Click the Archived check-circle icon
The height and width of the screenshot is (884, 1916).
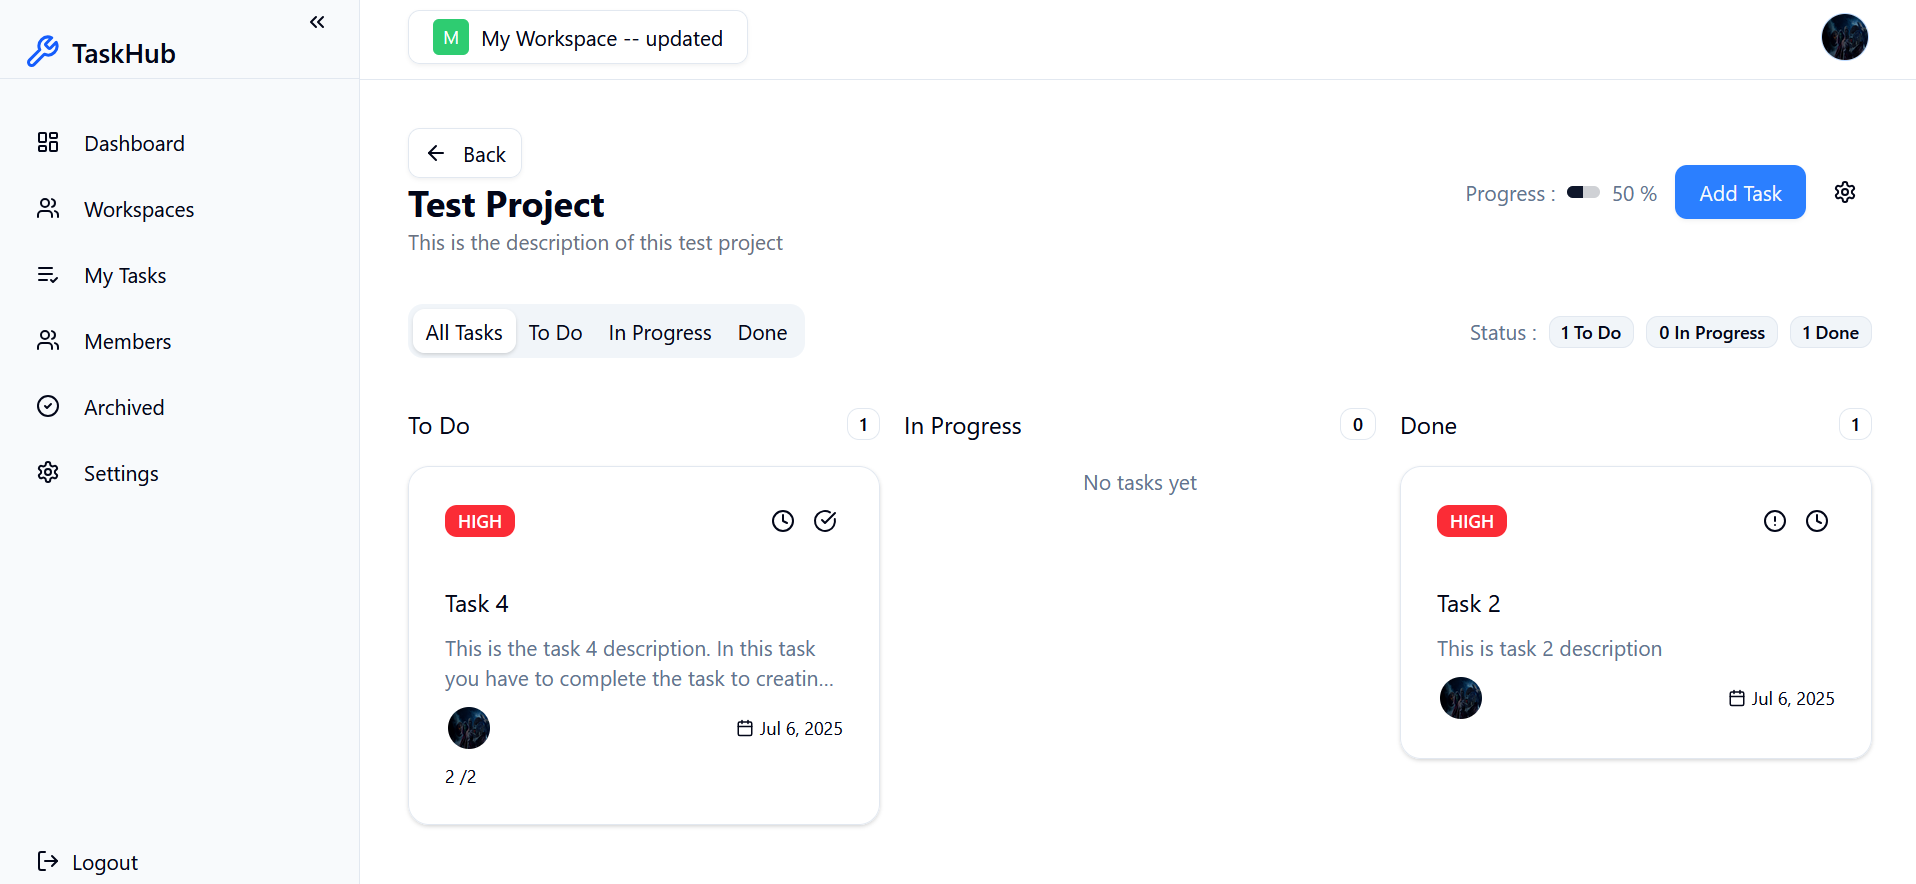[48, 406]
